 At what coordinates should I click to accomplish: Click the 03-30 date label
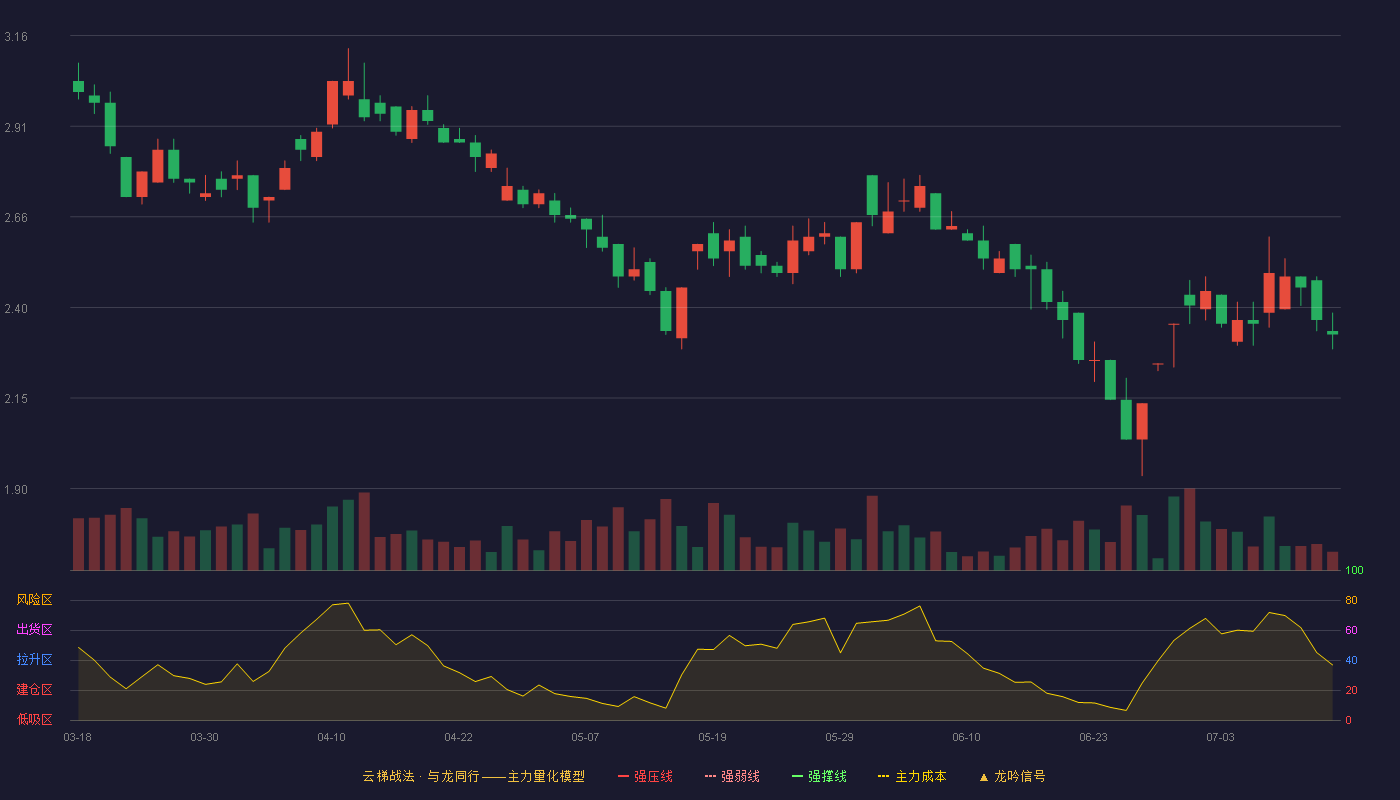coord(205,737)
